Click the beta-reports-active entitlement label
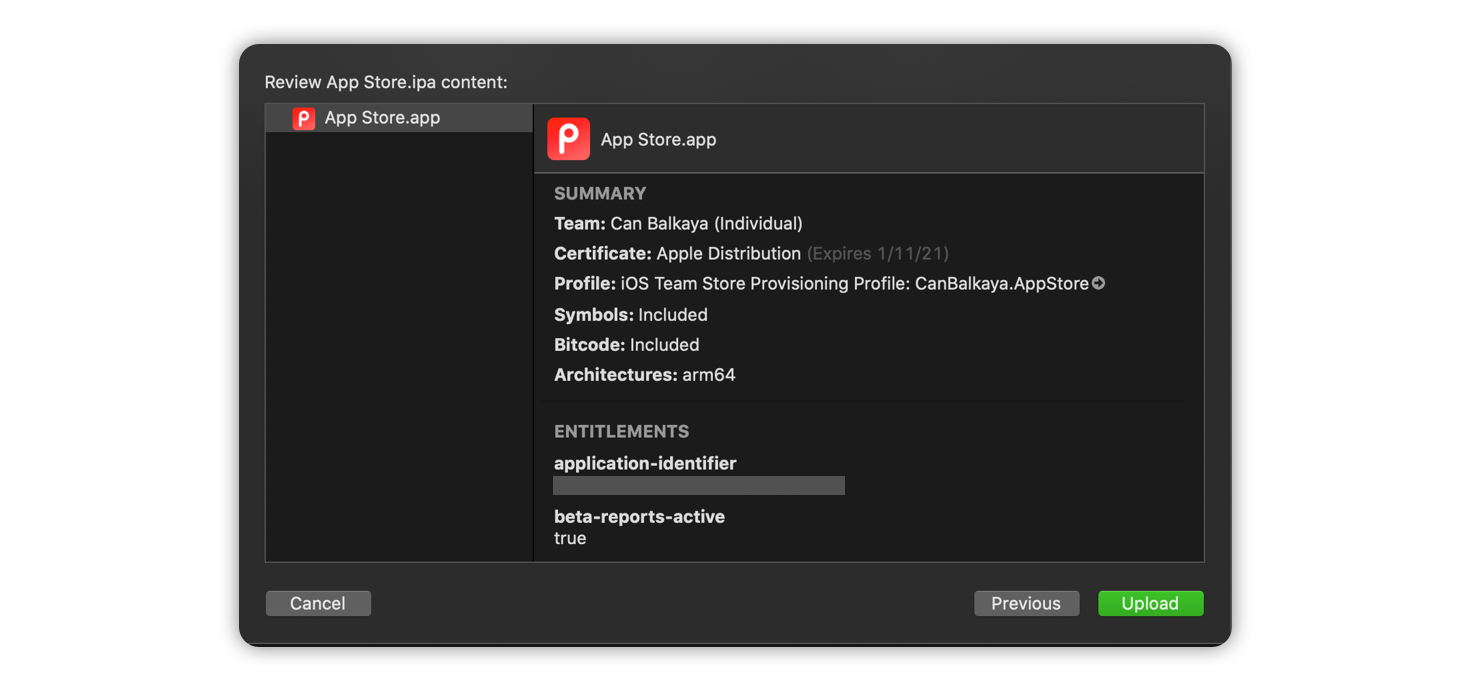Image resolution: width=1470 pixels, height=690 pixels. point(639,517)
